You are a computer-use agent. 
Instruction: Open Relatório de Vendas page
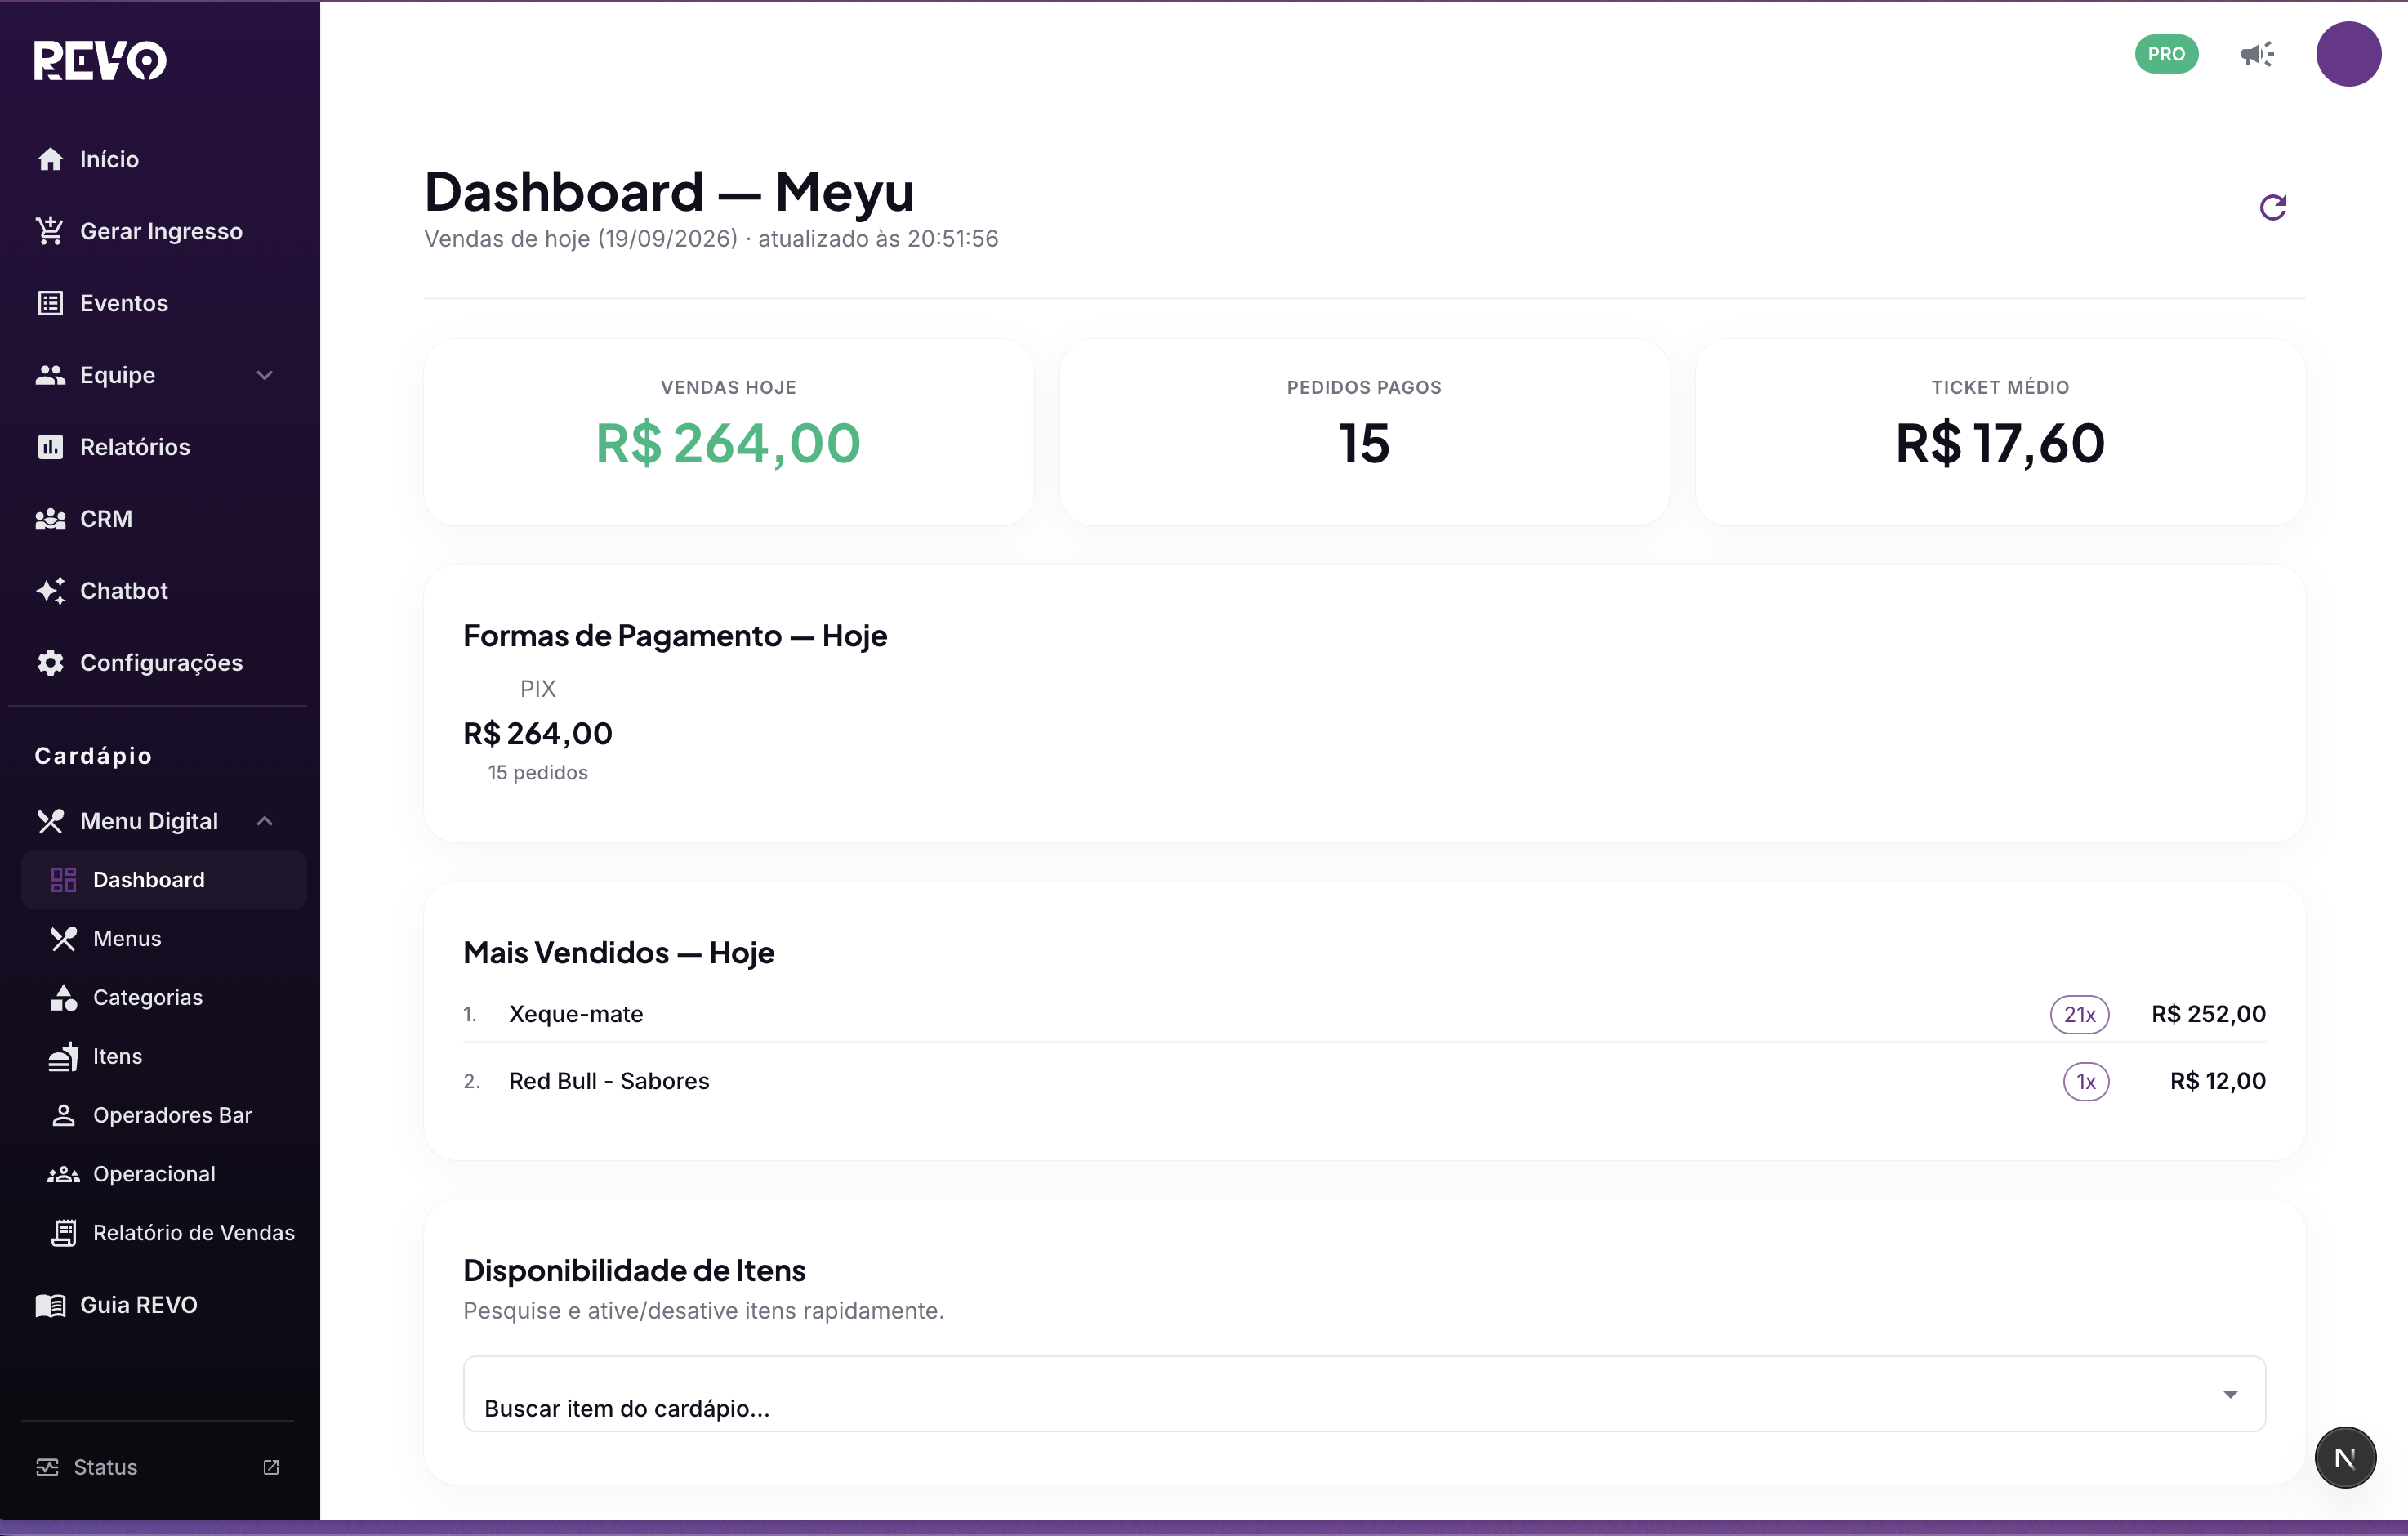164,1233
